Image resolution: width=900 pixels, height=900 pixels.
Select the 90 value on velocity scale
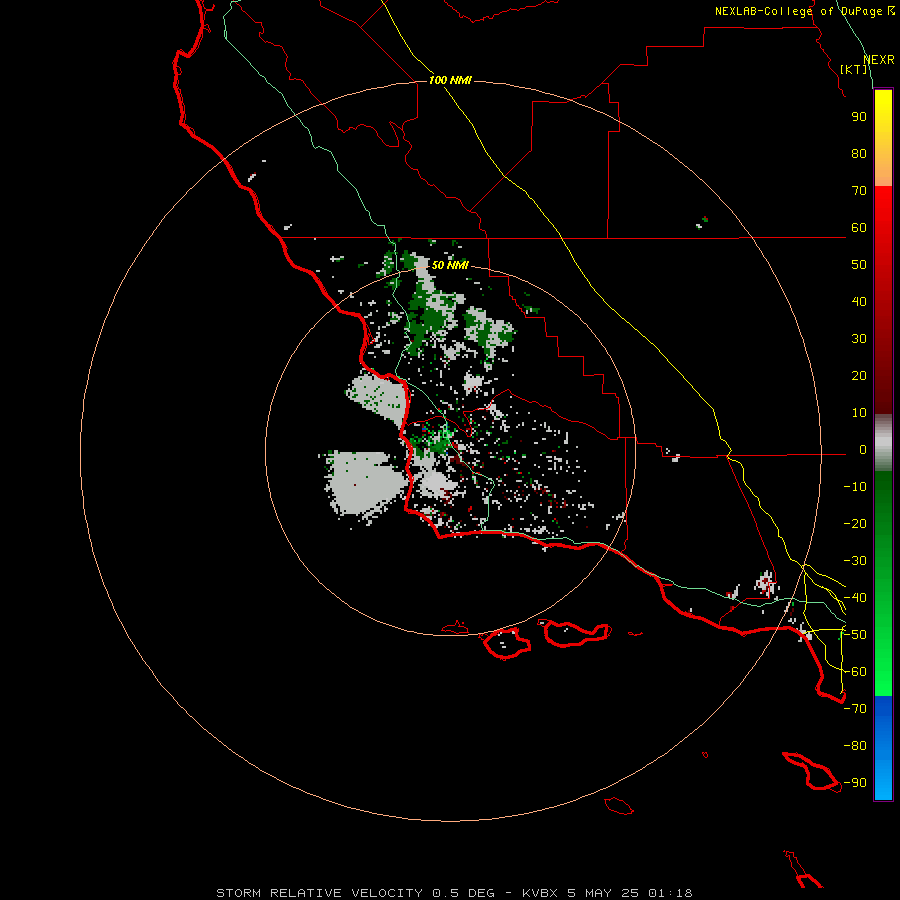pyautogui.click(x=859, y=117)
